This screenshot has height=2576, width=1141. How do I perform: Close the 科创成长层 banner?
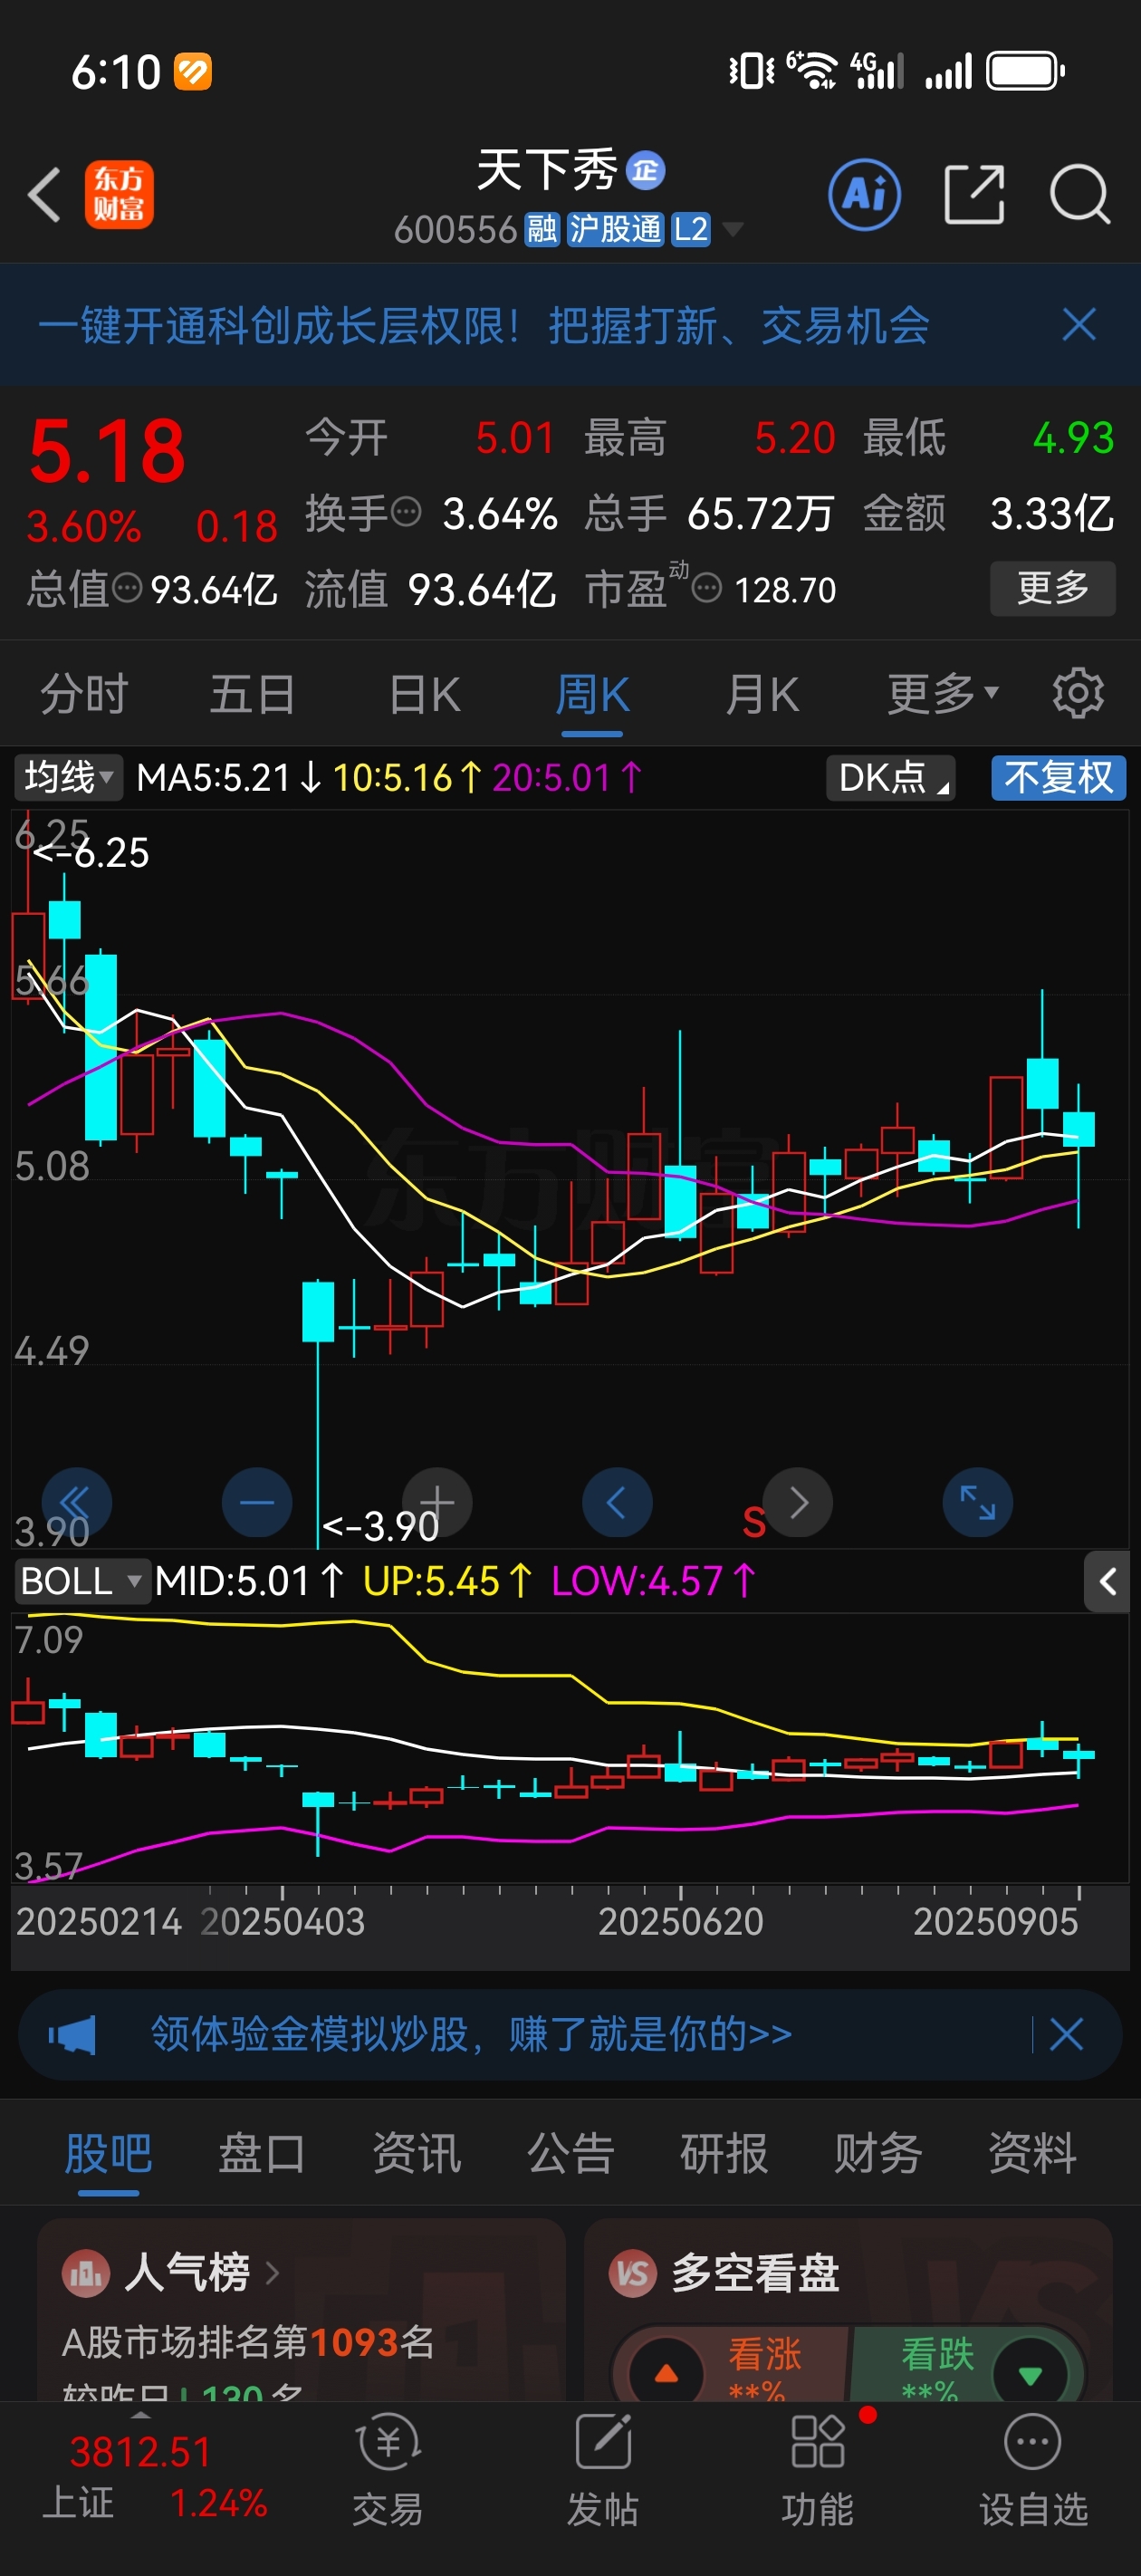[x=1079, y=325]
